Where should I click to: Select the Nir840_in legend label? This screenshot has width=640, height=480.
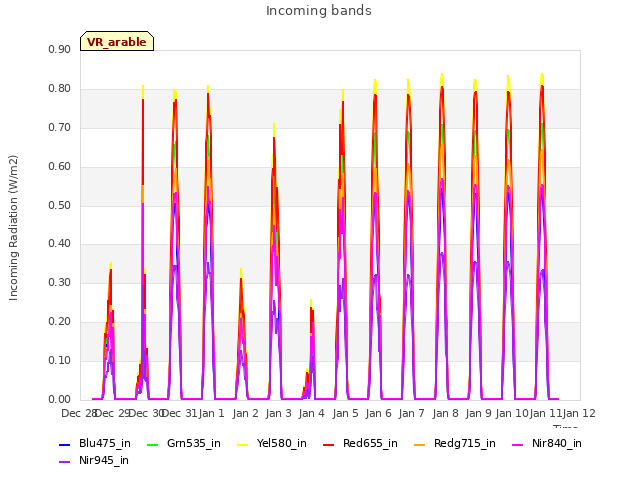click(557, 444)
